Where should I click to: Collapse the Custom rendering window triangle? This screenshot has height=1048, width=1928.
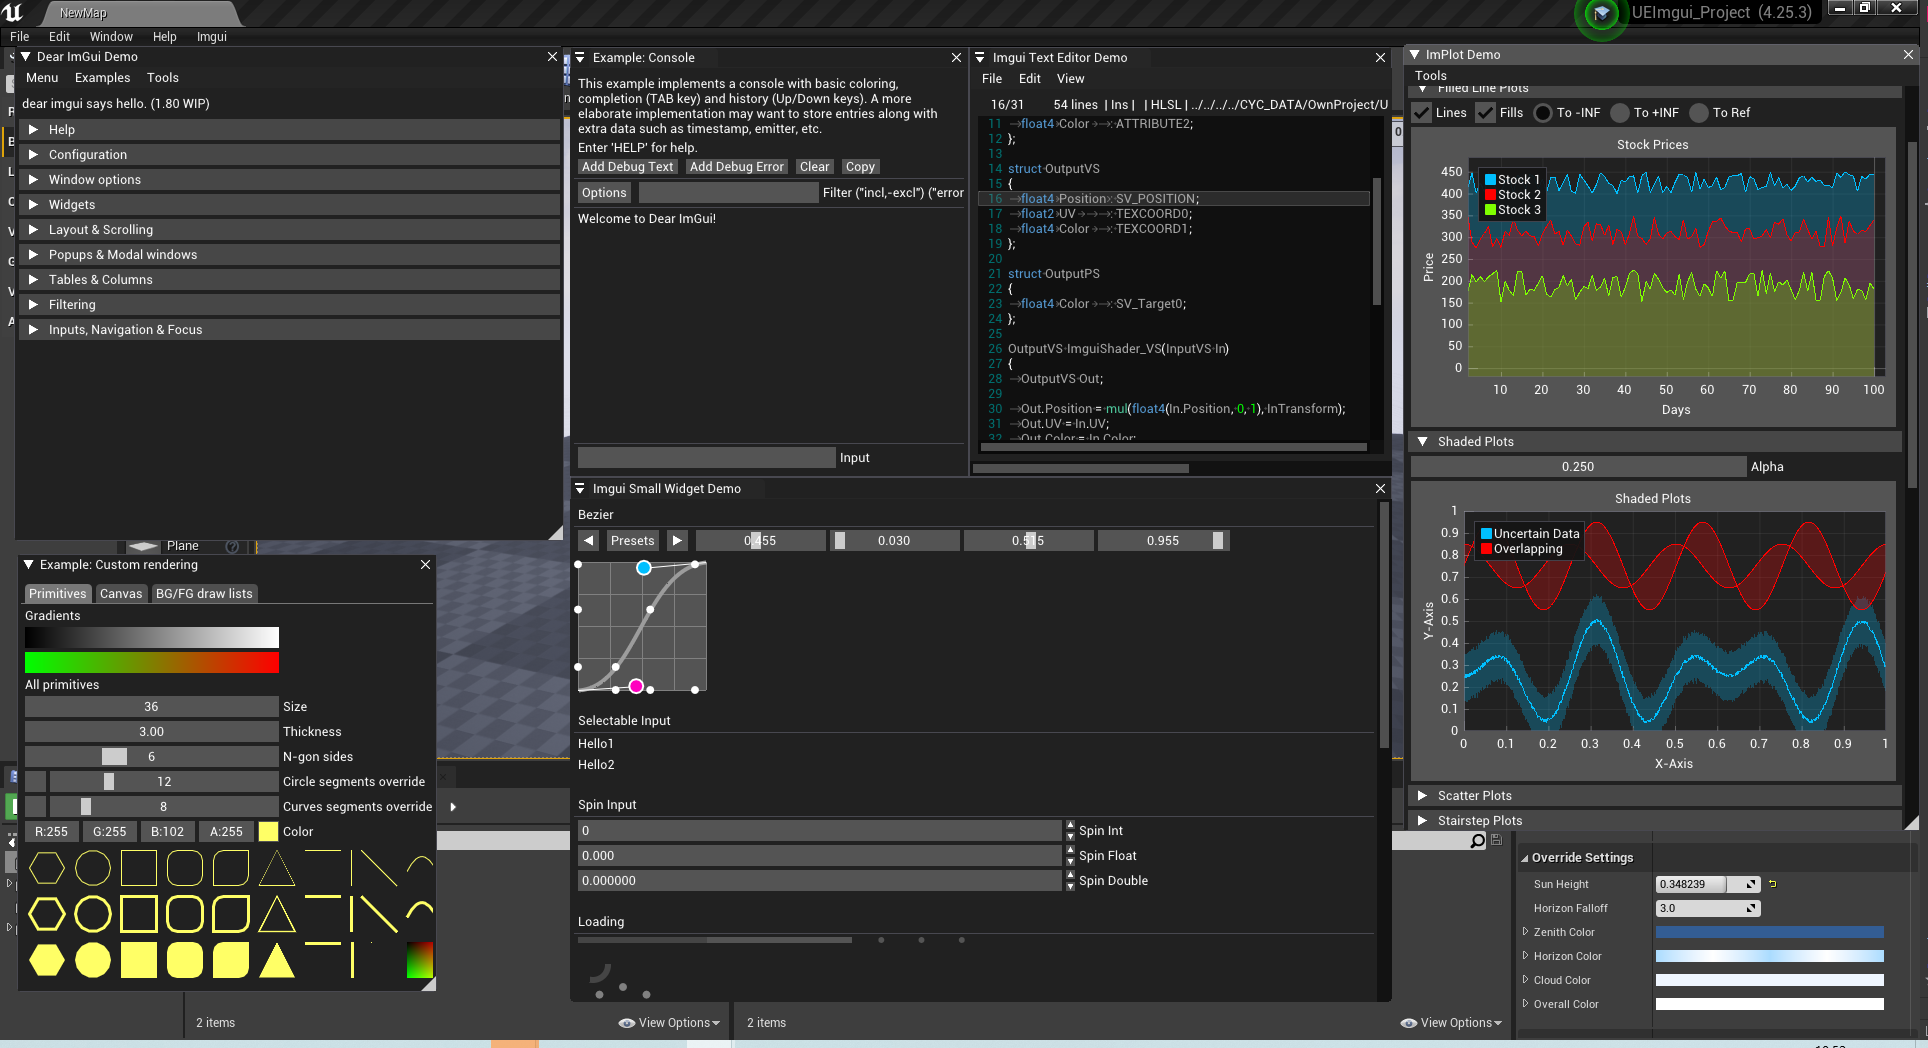click(x=29, y=565)
